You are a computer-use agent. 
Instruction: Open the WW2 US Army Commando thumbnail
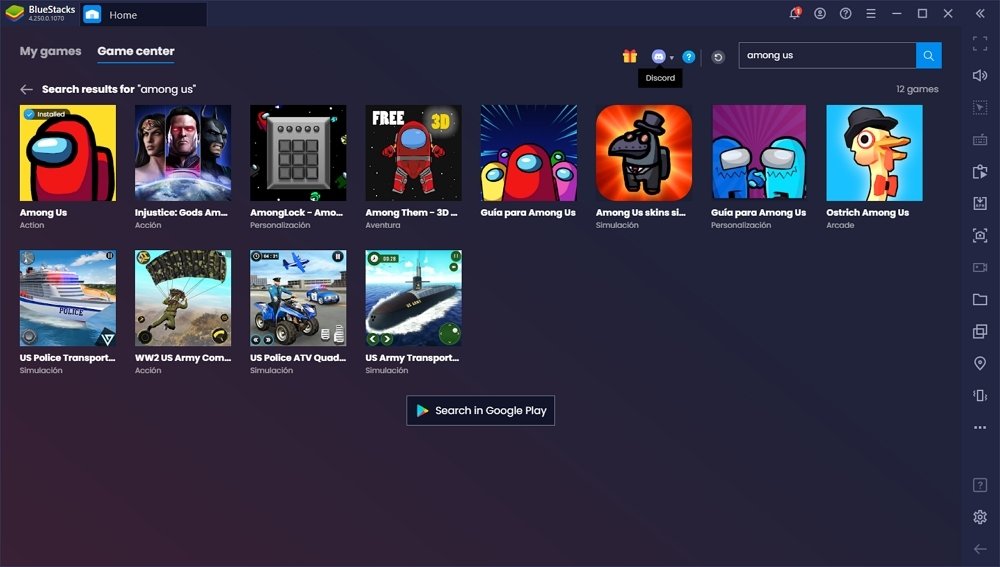pos(183,298)
